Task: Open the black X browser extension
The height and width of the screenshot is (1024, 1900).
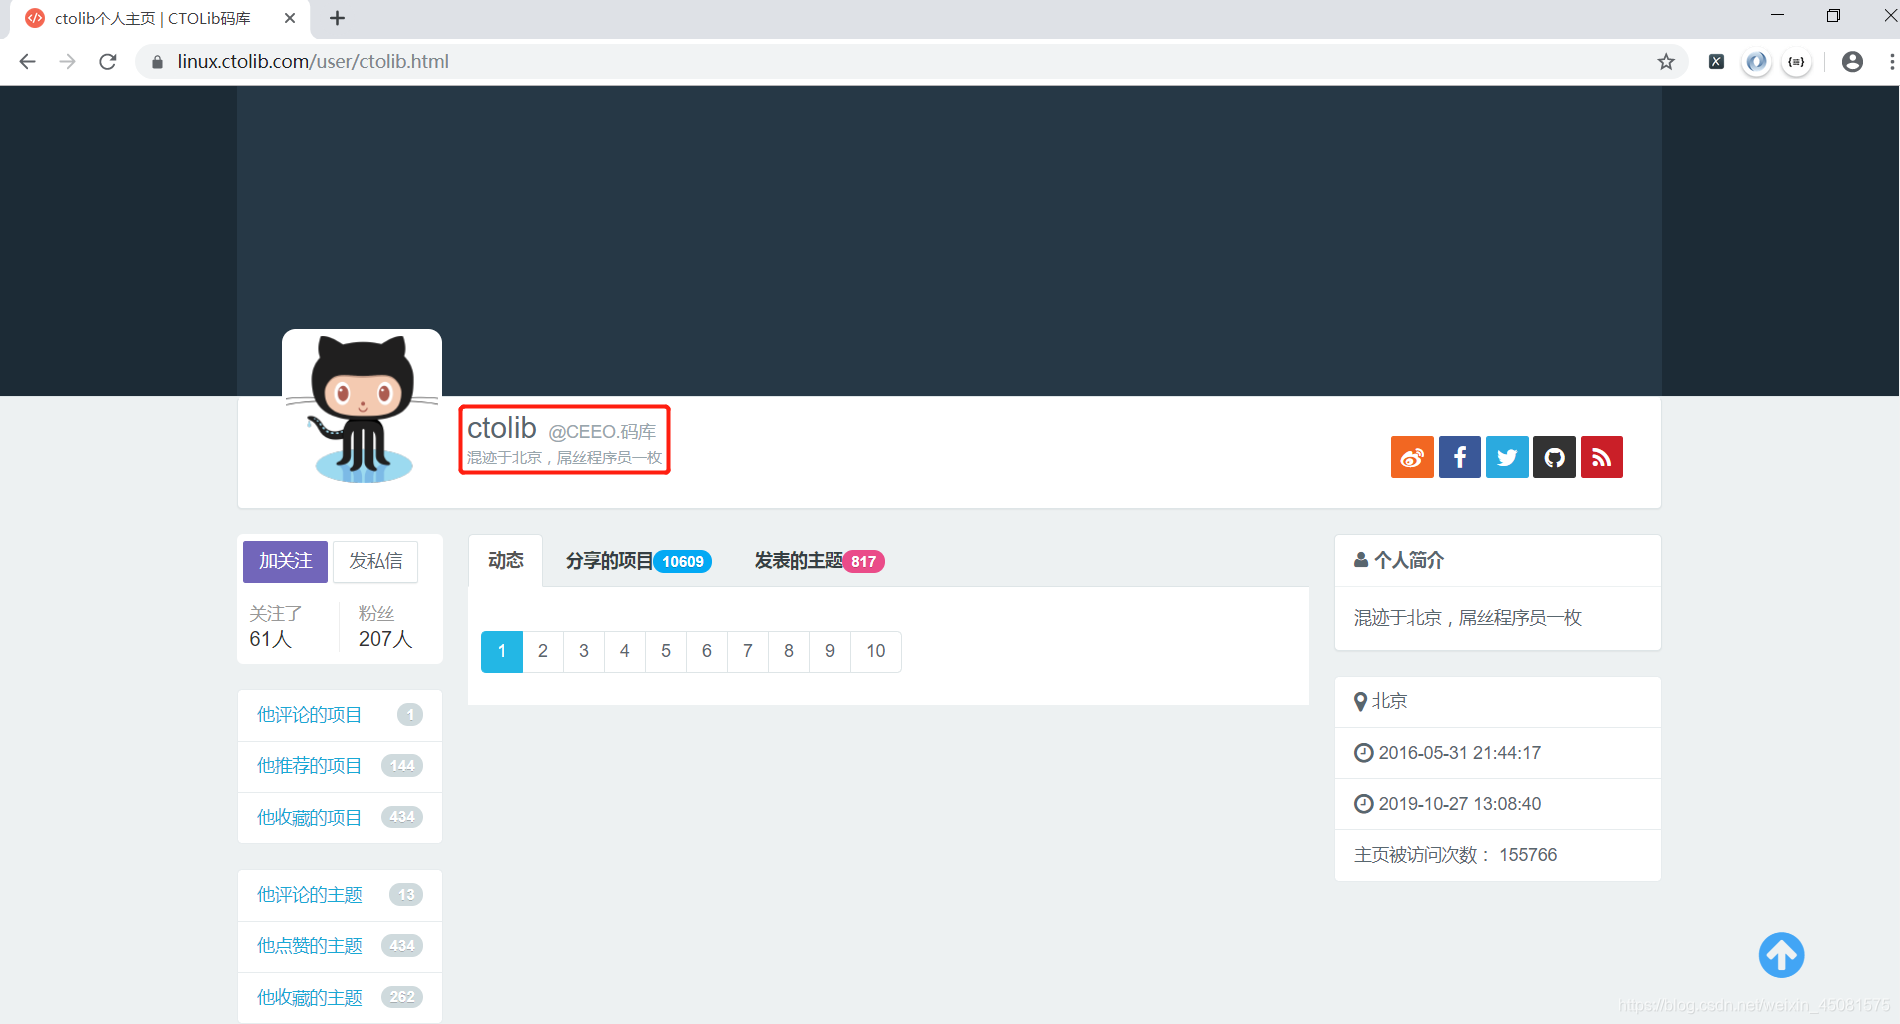Action: pyautogui.click(x=1716, y=61)
